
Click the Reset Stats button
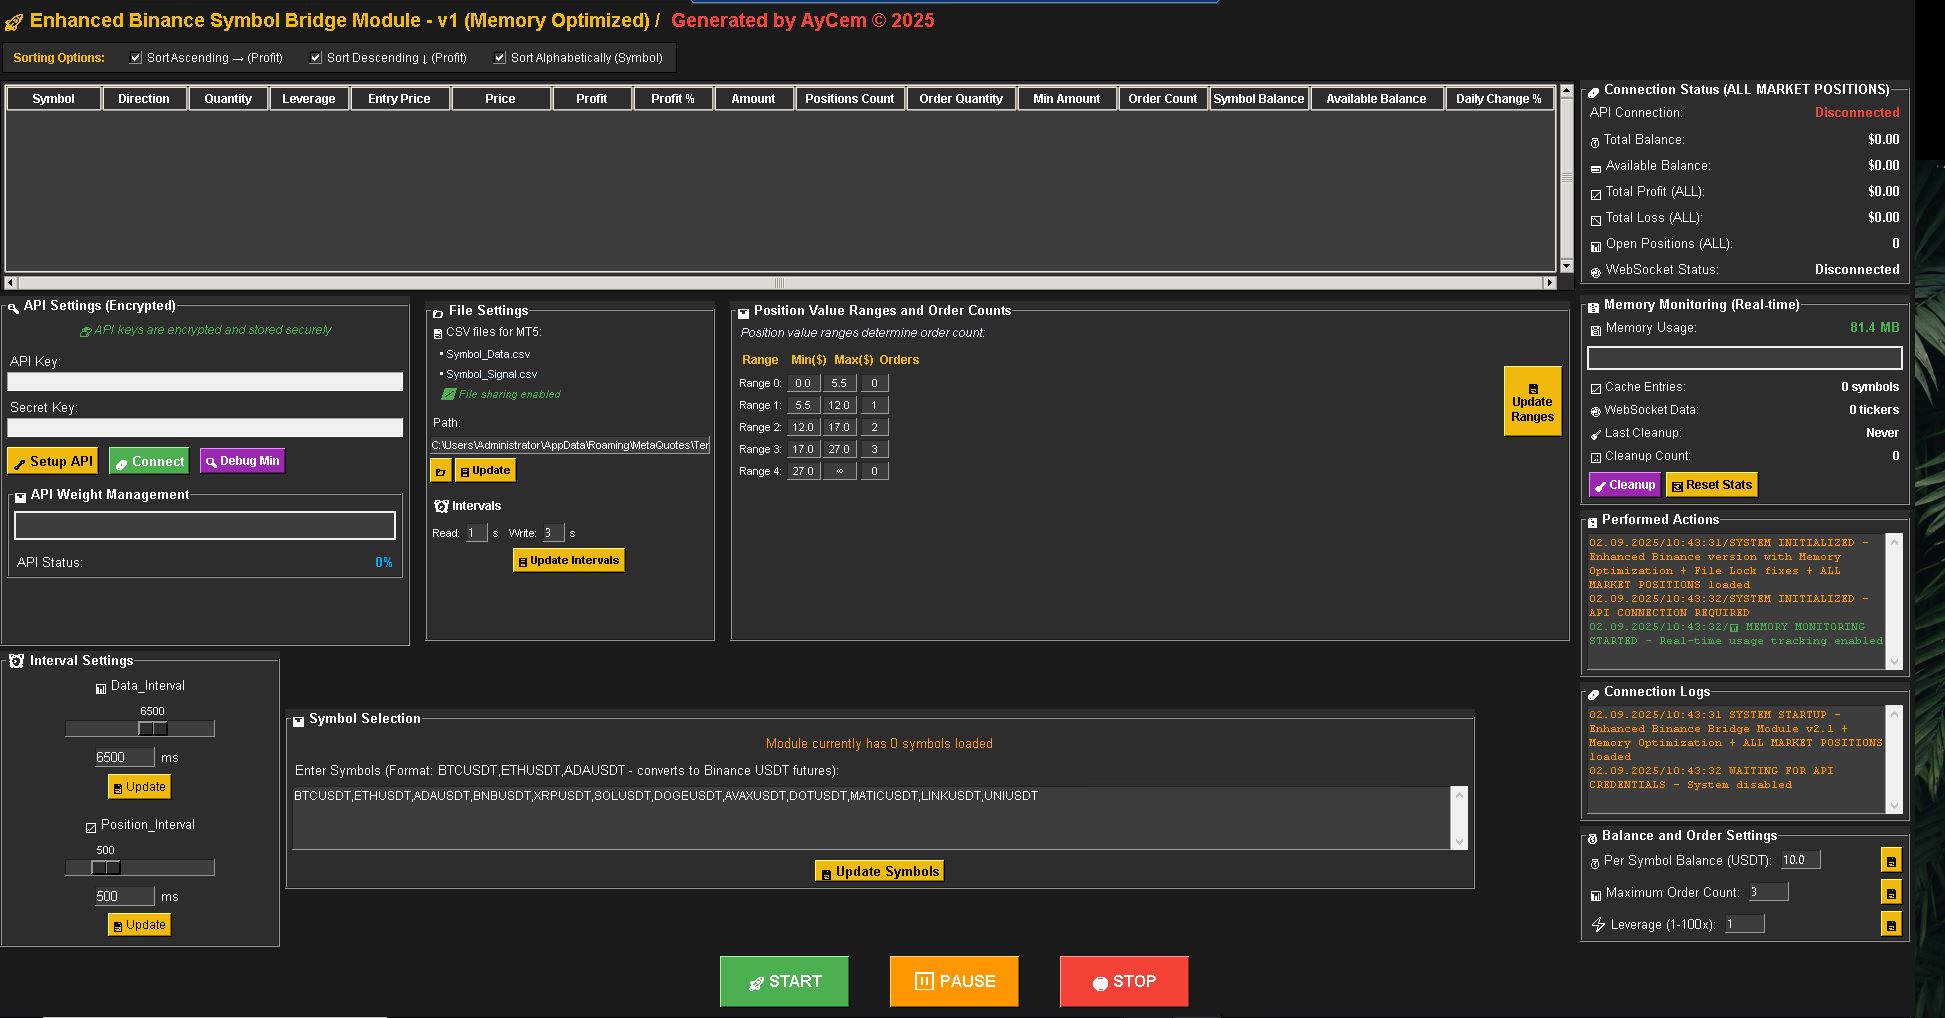tap(1712, 485)
